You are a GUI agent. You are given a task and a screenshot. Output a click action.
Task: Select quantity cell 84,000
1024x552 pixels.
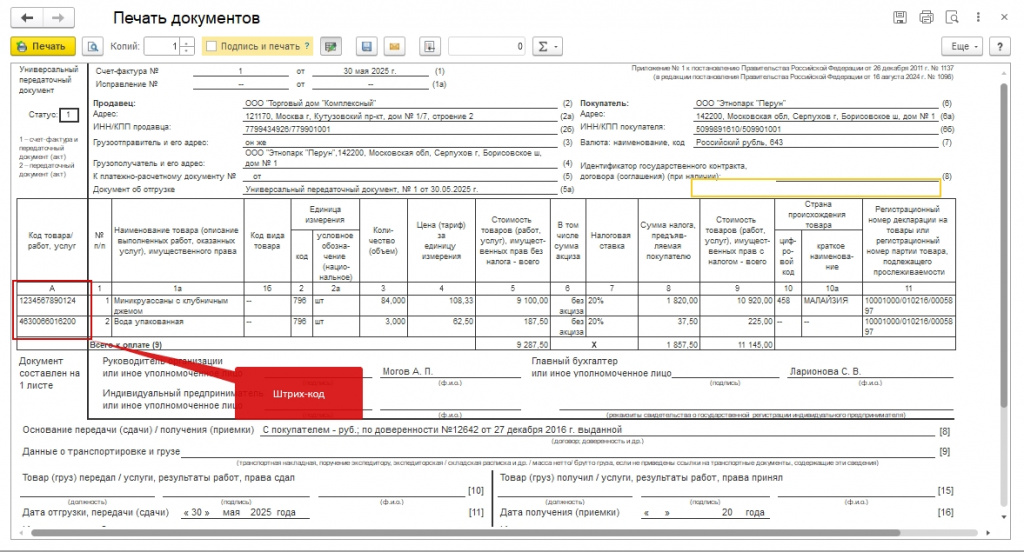(x=383, y=306)
